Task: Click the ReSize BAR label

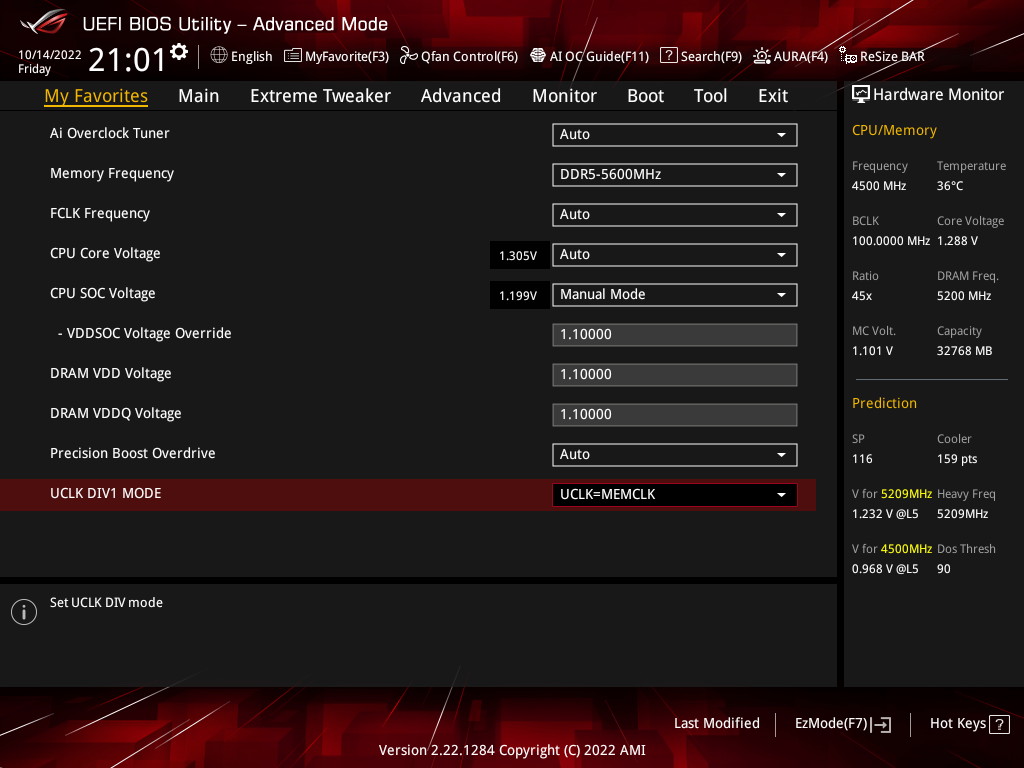Action: pyautogui.click(x=892, y=56)
